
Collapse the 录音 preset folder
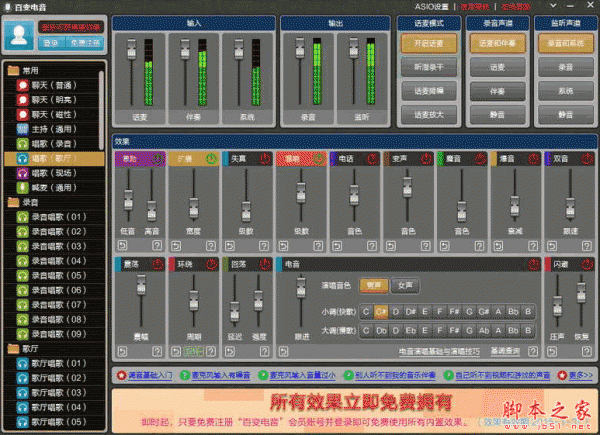[13, 202]
